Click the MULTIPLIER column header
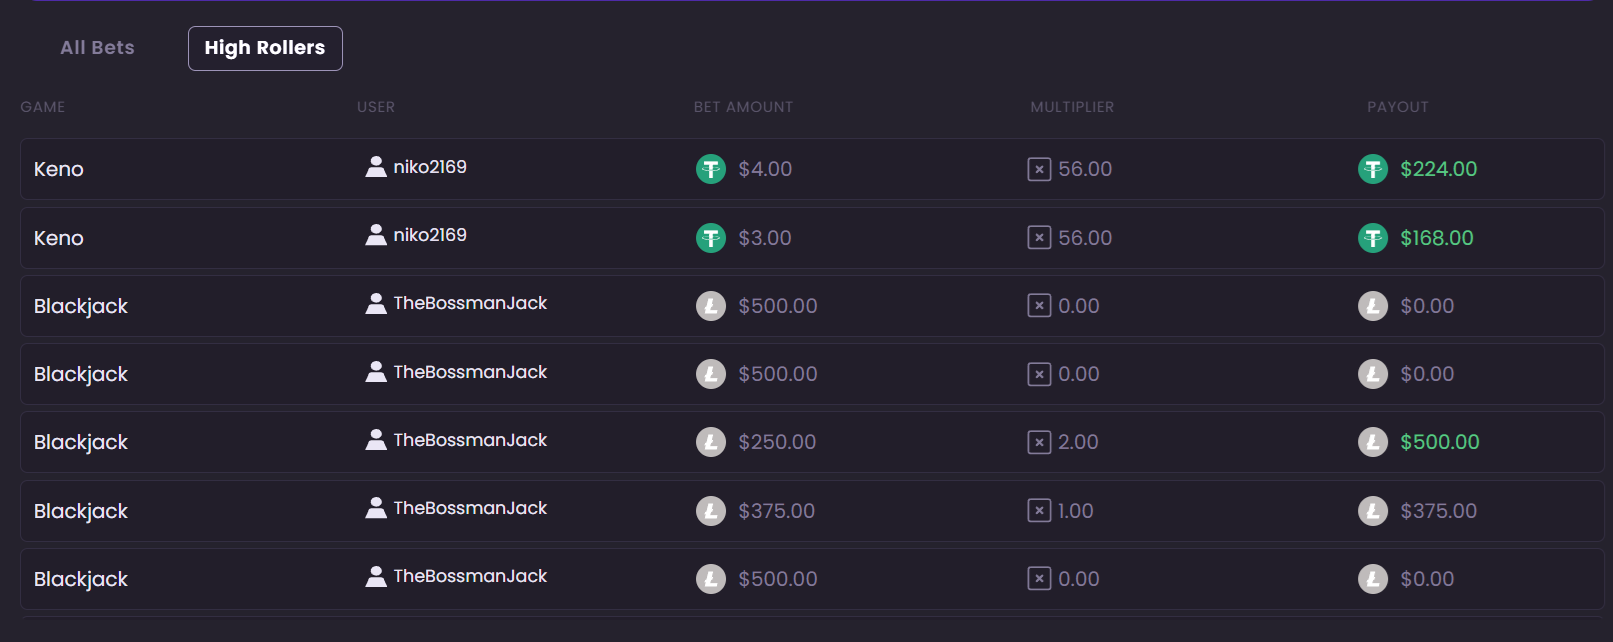 (1072, 107)
